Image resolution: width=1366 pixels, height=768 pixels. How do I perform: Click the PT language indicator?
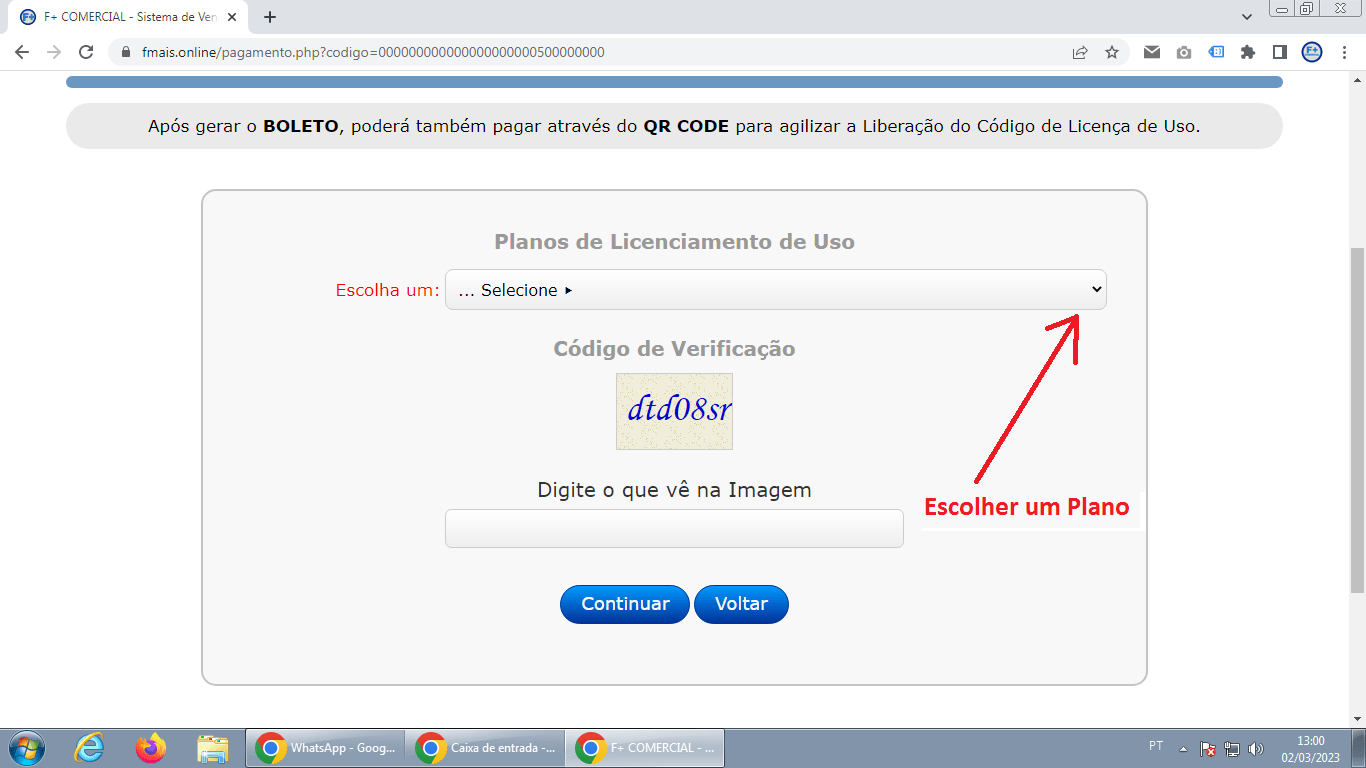(x=1156, y=746)
